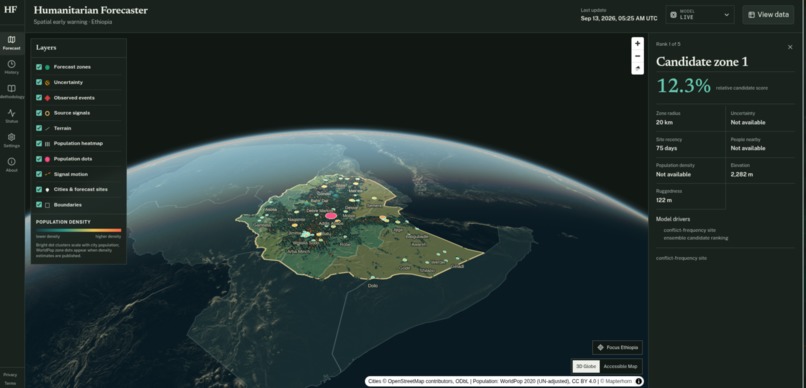Click the POPULATION DENSITY legend heading
The width and height of the screenshot is (806, 388).
pyautogui.click(x=63, y=222)
